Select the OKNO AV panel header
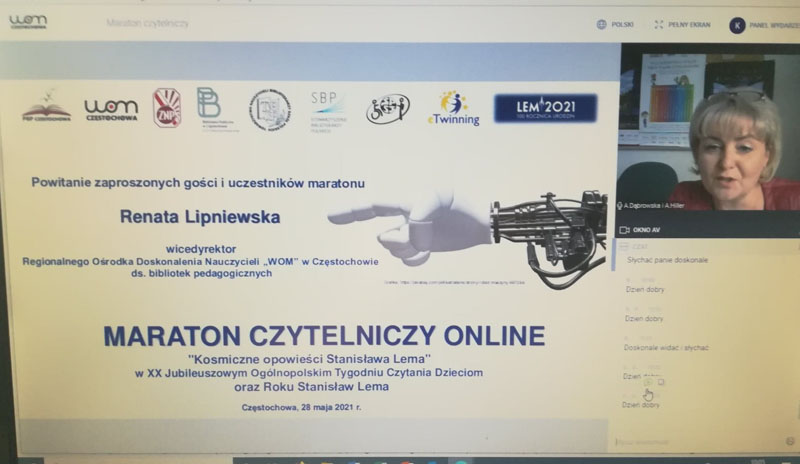The image size is (800, 464). [647, 229]
